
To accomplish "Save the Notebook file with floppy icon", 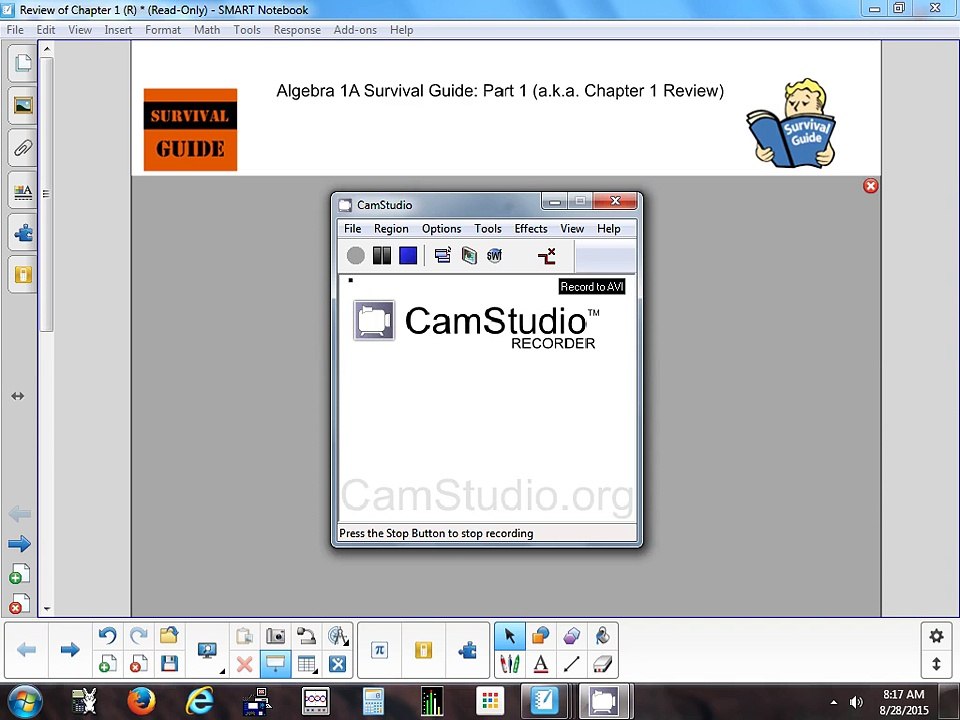I will [169, 664].
